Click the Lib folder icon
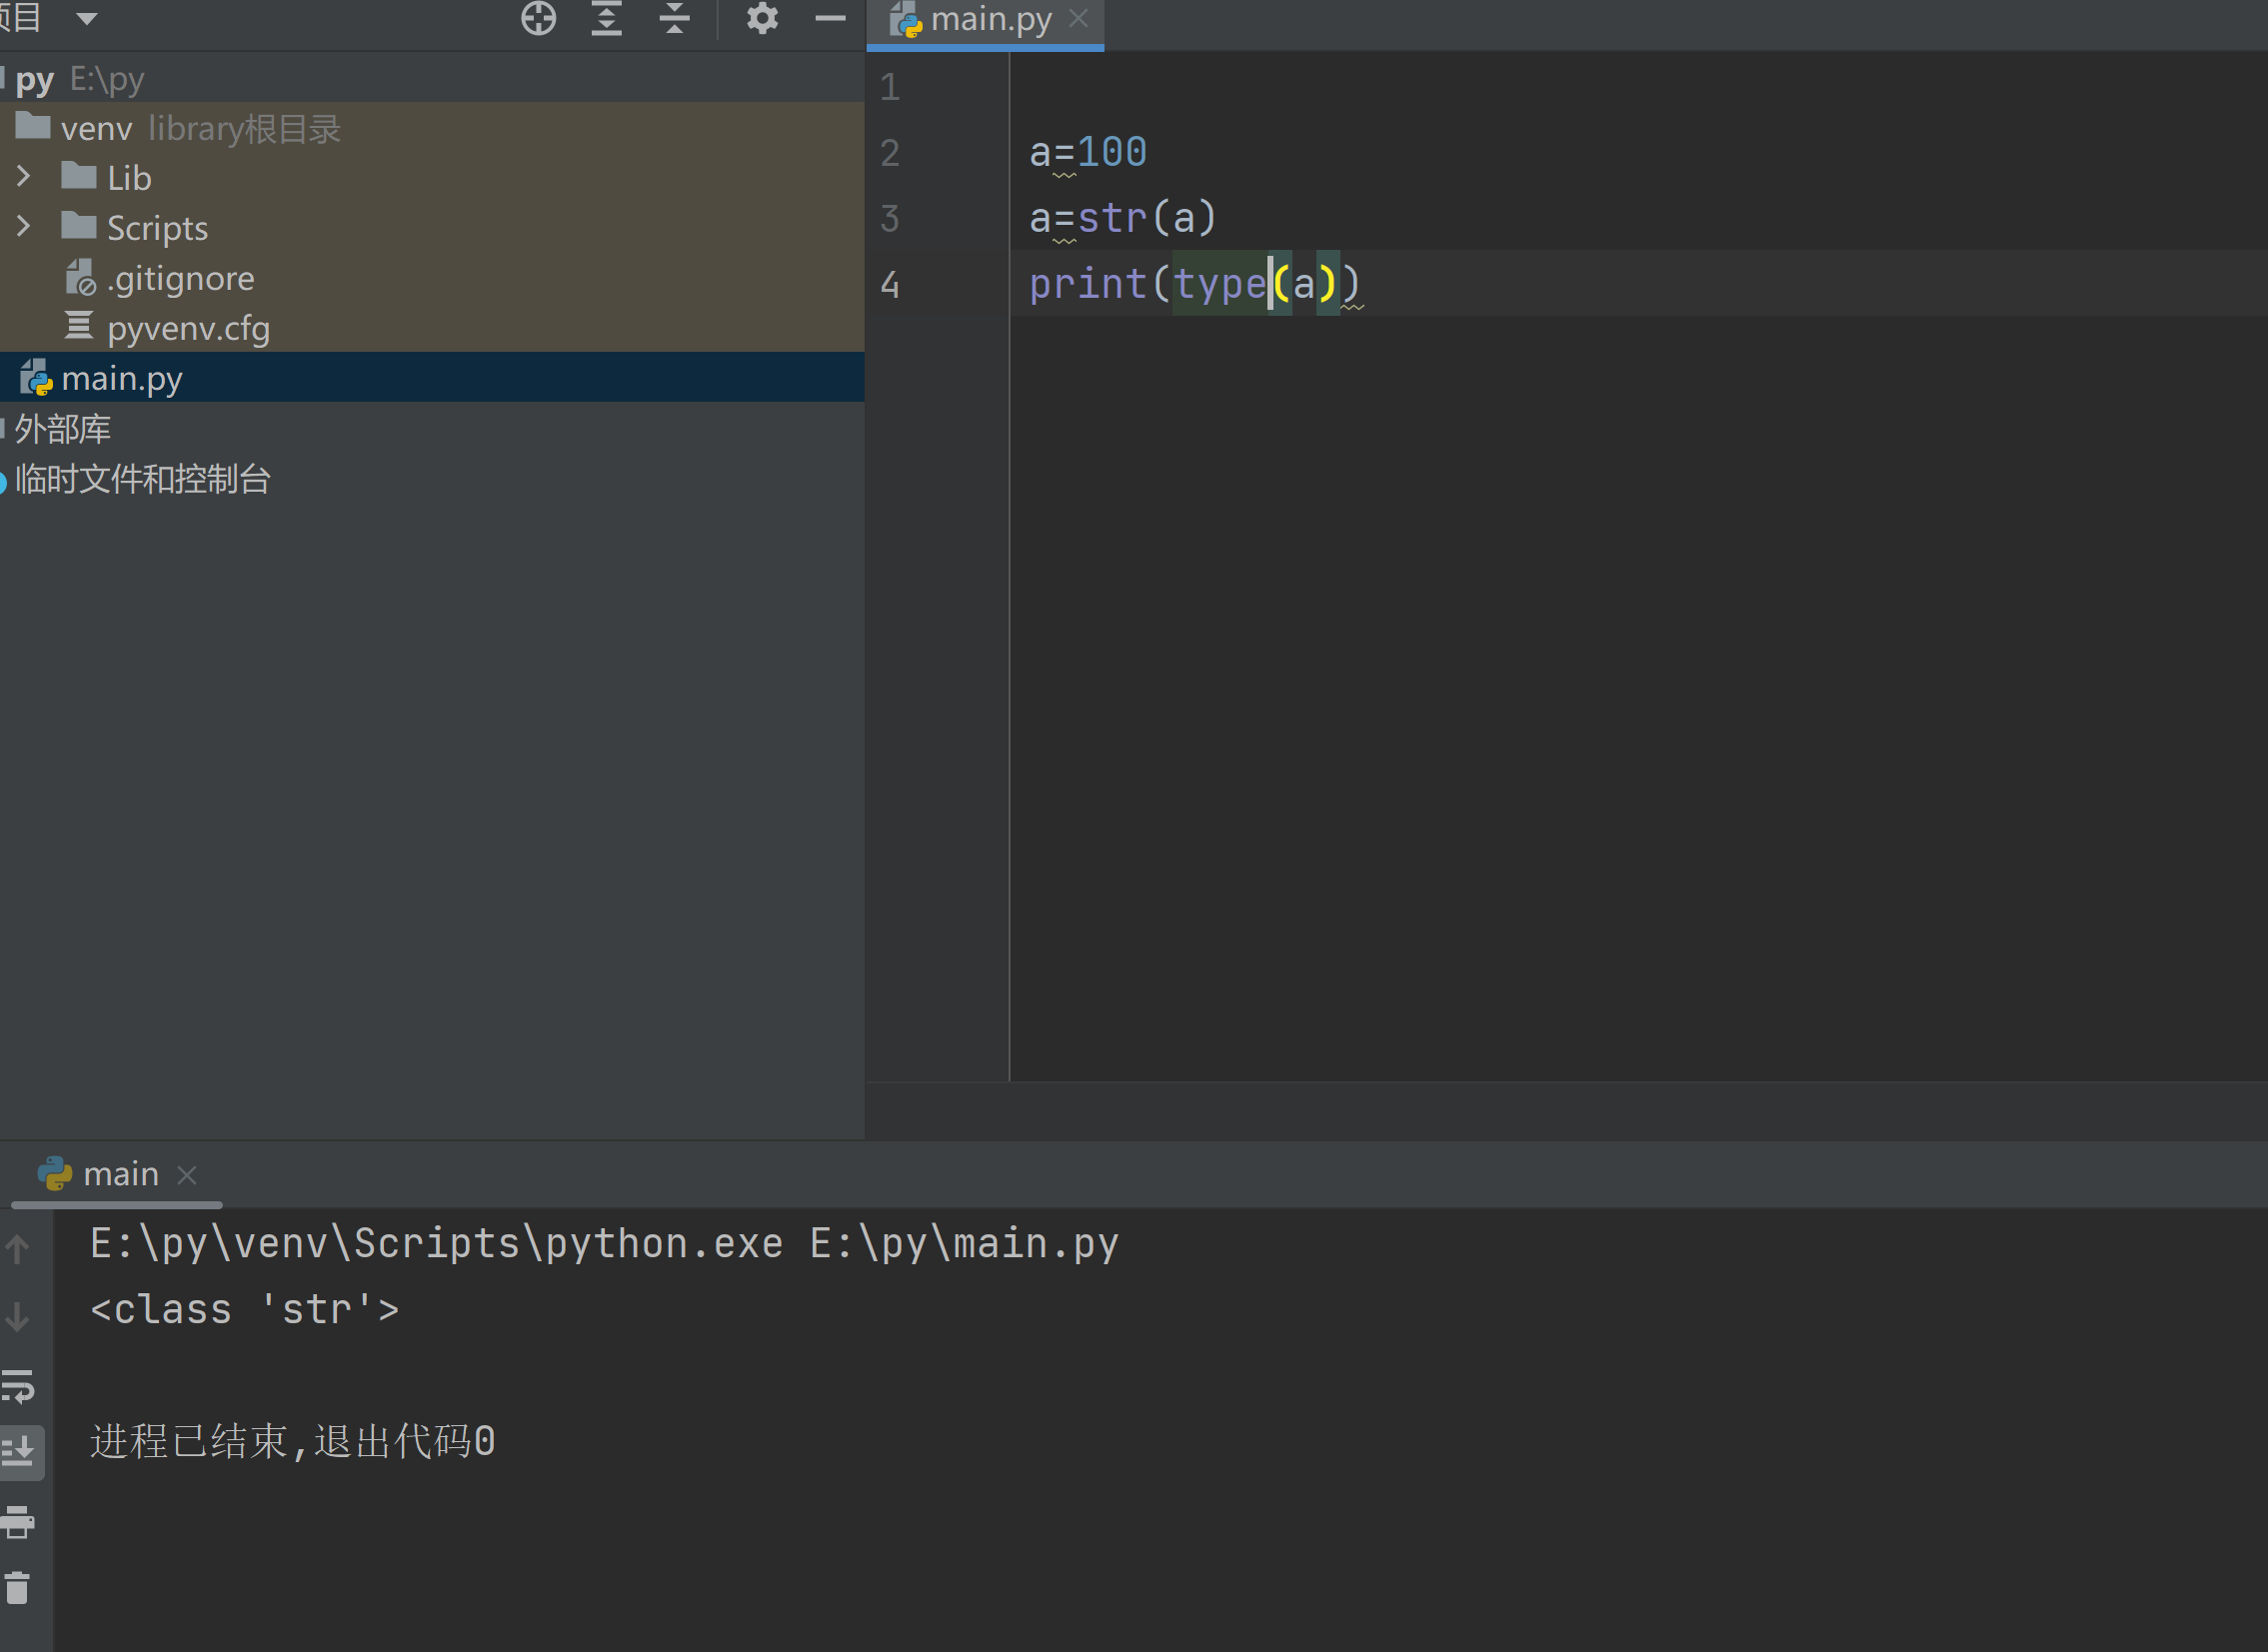The image size is (2268, 1652). [x=79, y=175]
